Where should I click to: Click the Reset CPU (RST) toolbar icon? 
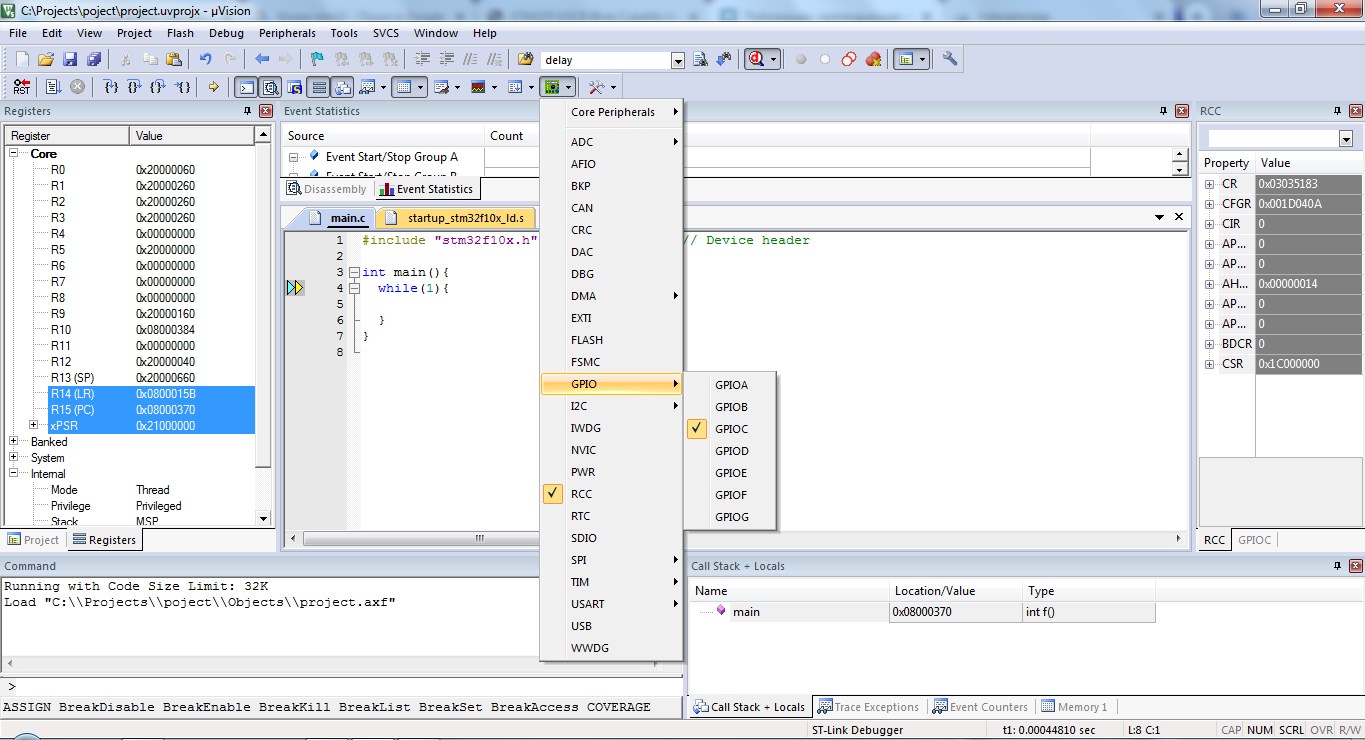(21, 87)
